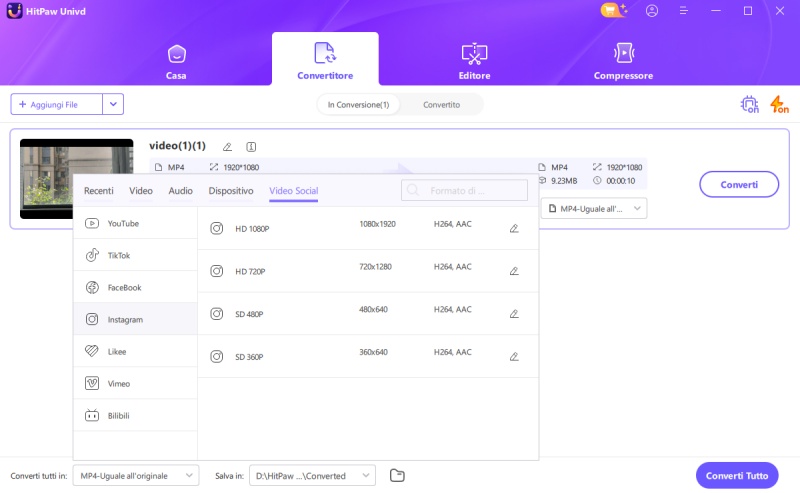The image size is (800, 493).
Task: Click the video(1)(1) file name
Action: pos(177,146)
